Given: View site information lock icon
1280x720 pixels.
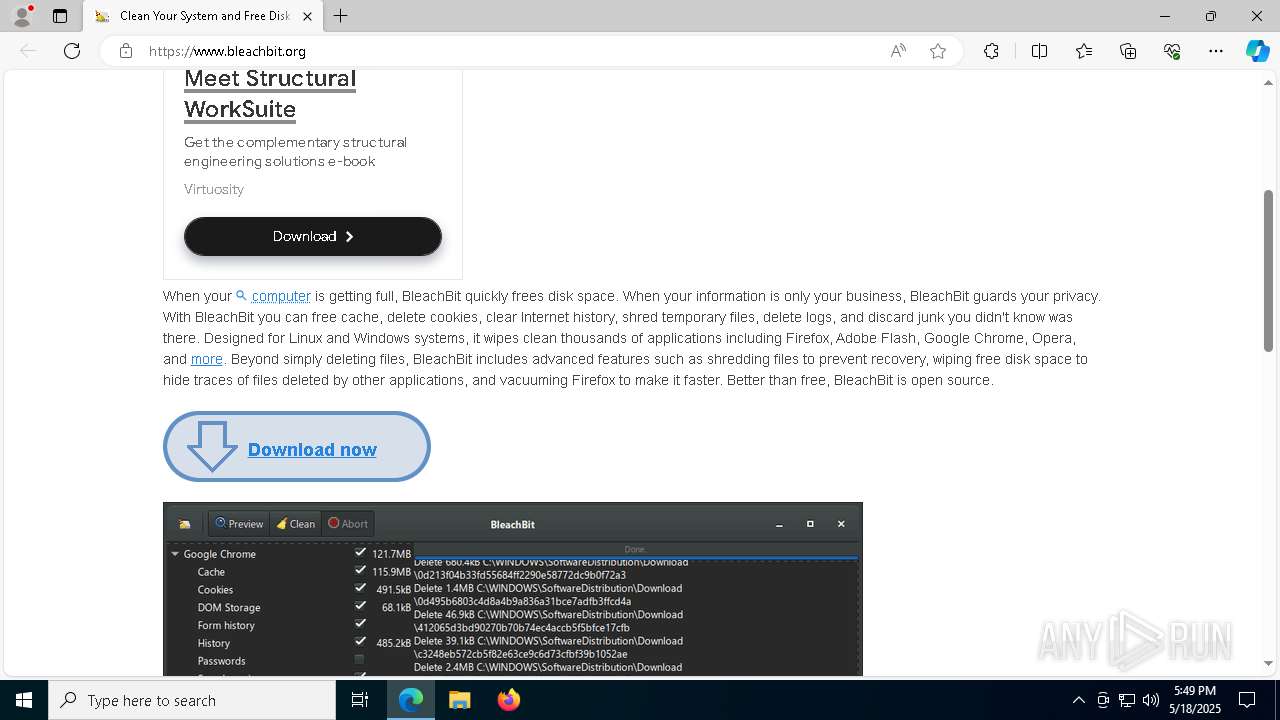Looking at the screenshot, I should 126,51.
